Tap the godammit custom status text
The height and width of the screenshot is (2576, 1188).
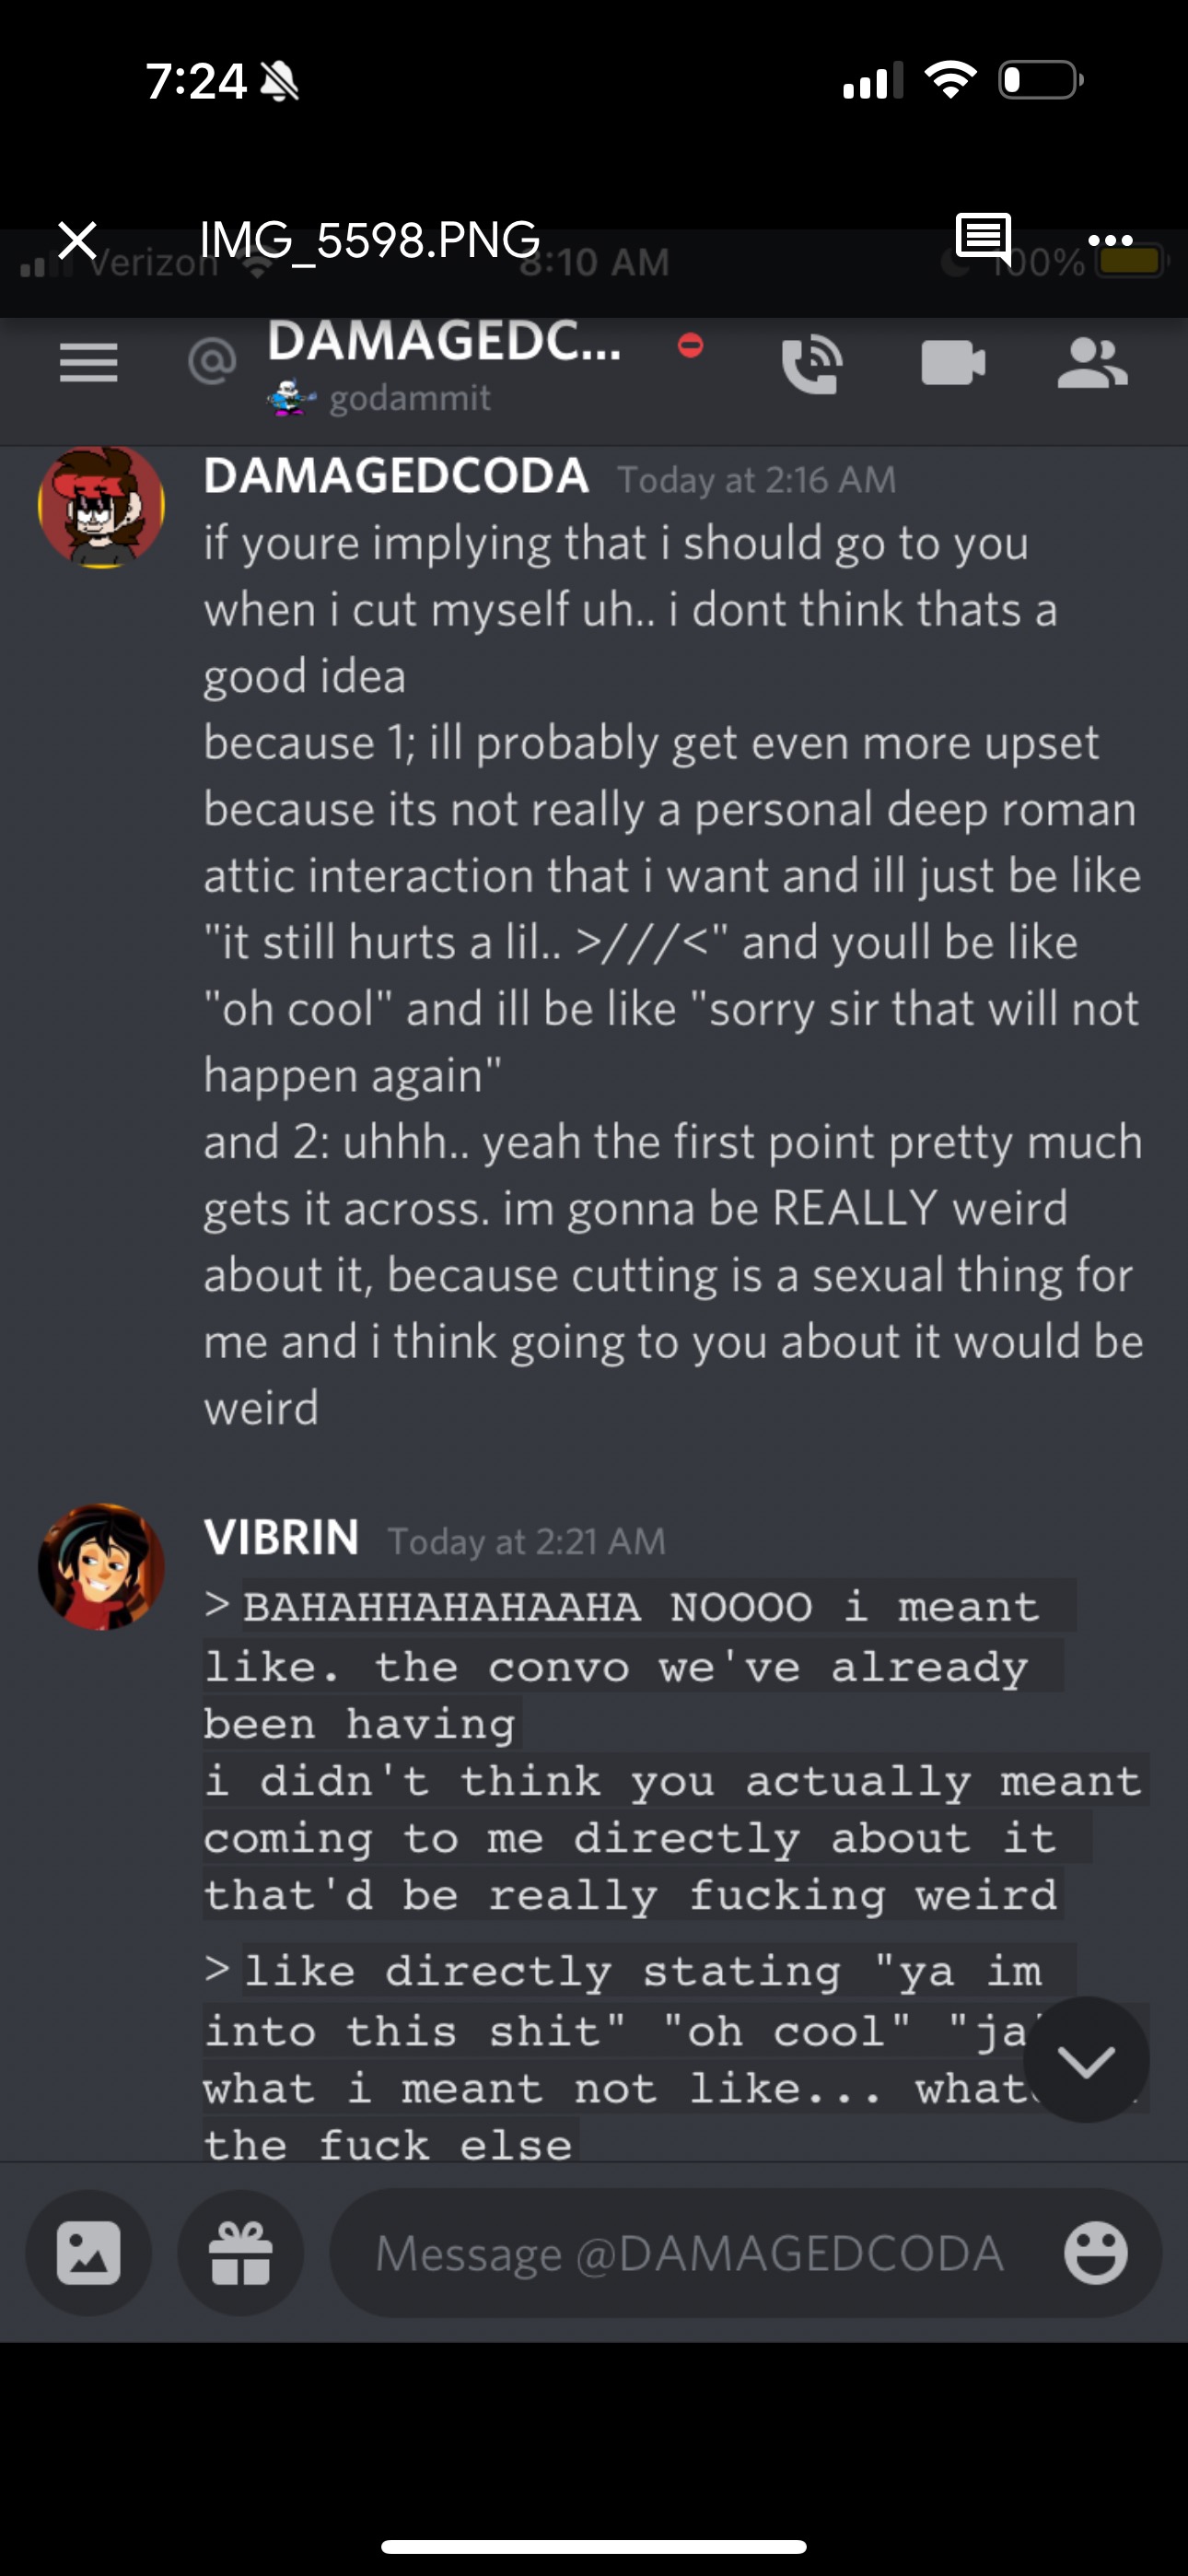point(410,398)
